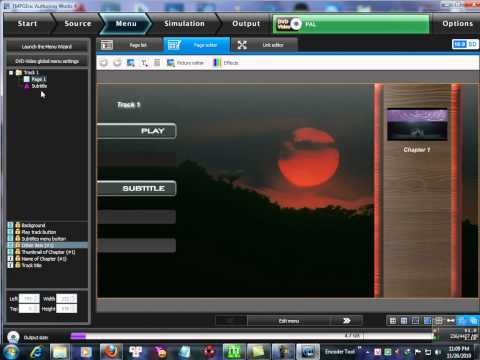Click the Height value field
Screen dimensions: 480x360
(66, 309)
